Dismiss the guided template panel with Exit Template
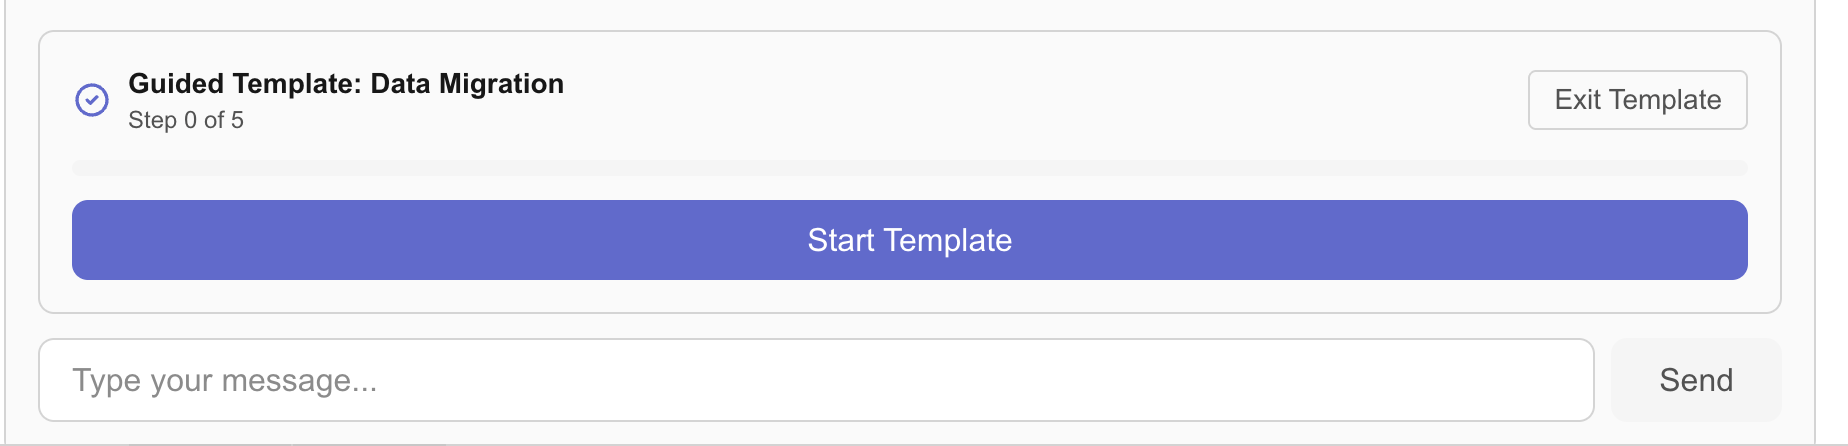Viewport: 1848px width, 446px height. point(1637,100)
